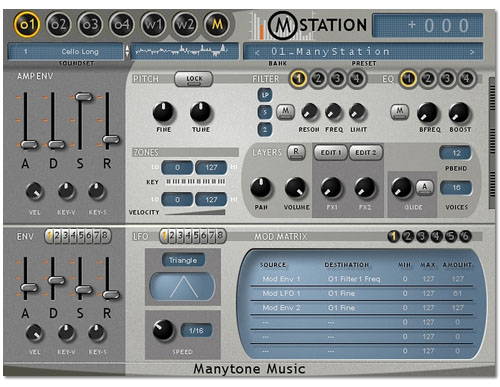Click the EQ Boost knob
The image size is (500, 387).
tap(459, 113)
